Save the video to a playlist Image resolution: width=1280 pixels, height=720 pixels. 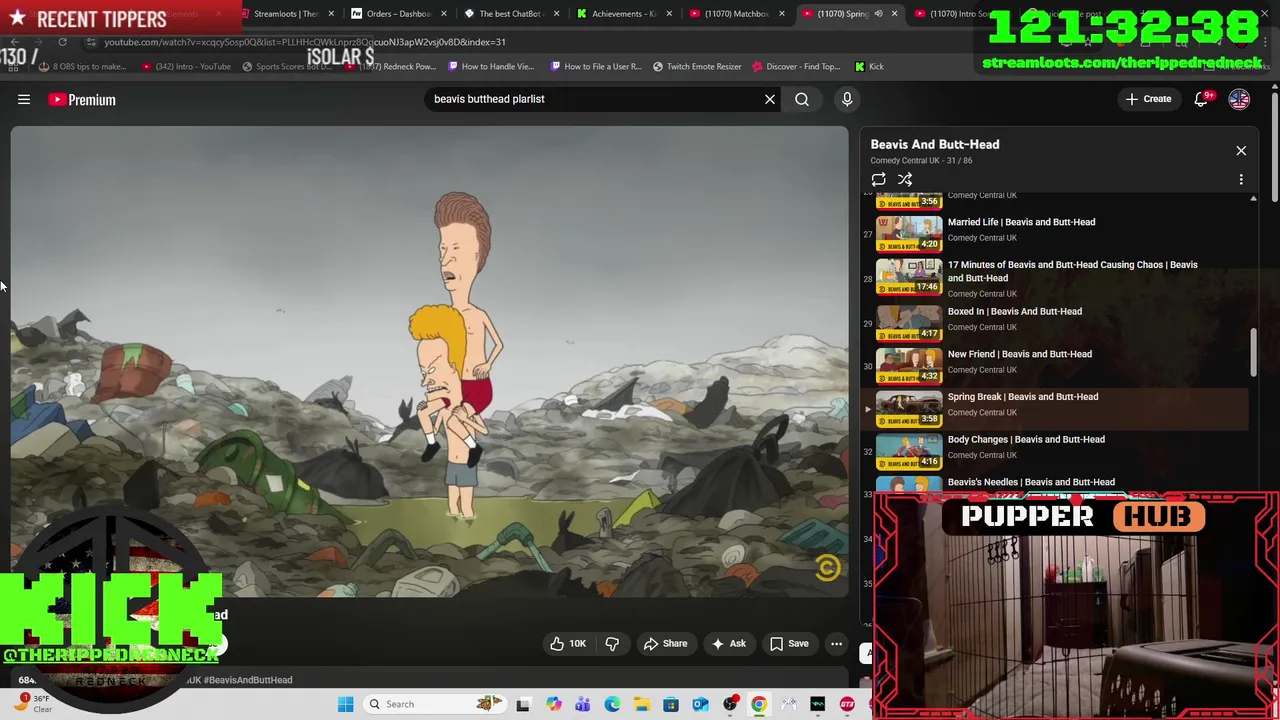click(788, 644)
